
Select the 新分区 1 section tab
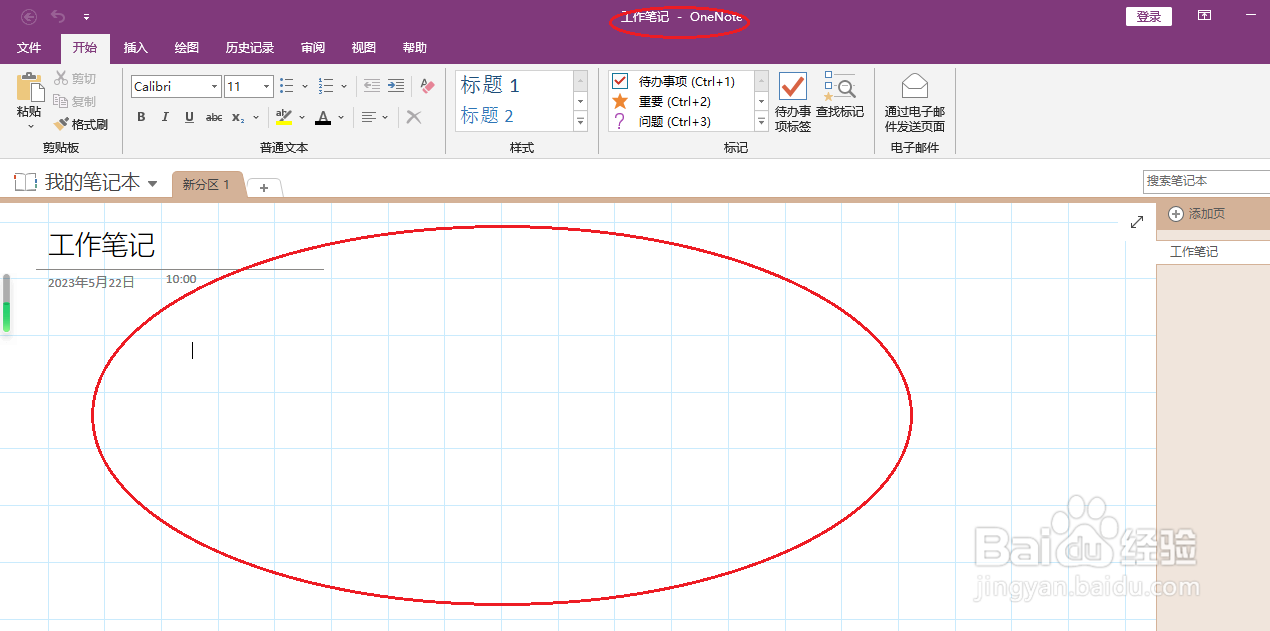[206, 185]
